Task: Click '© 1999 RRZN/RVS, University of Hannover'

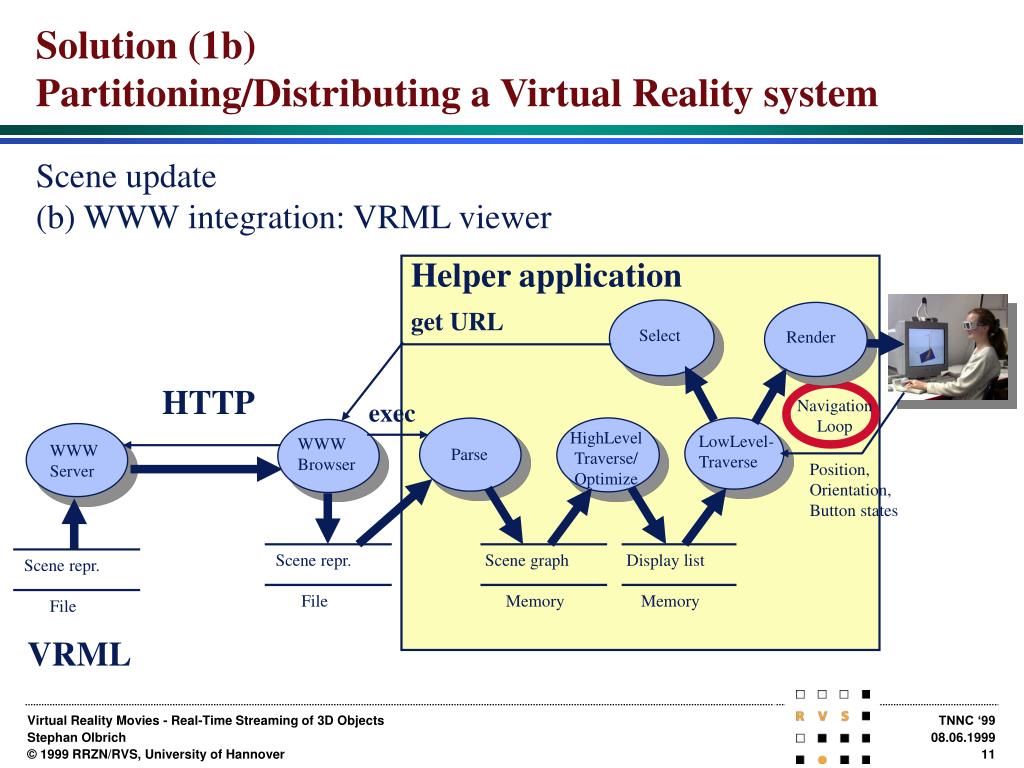Action: [x=156, y=754]
